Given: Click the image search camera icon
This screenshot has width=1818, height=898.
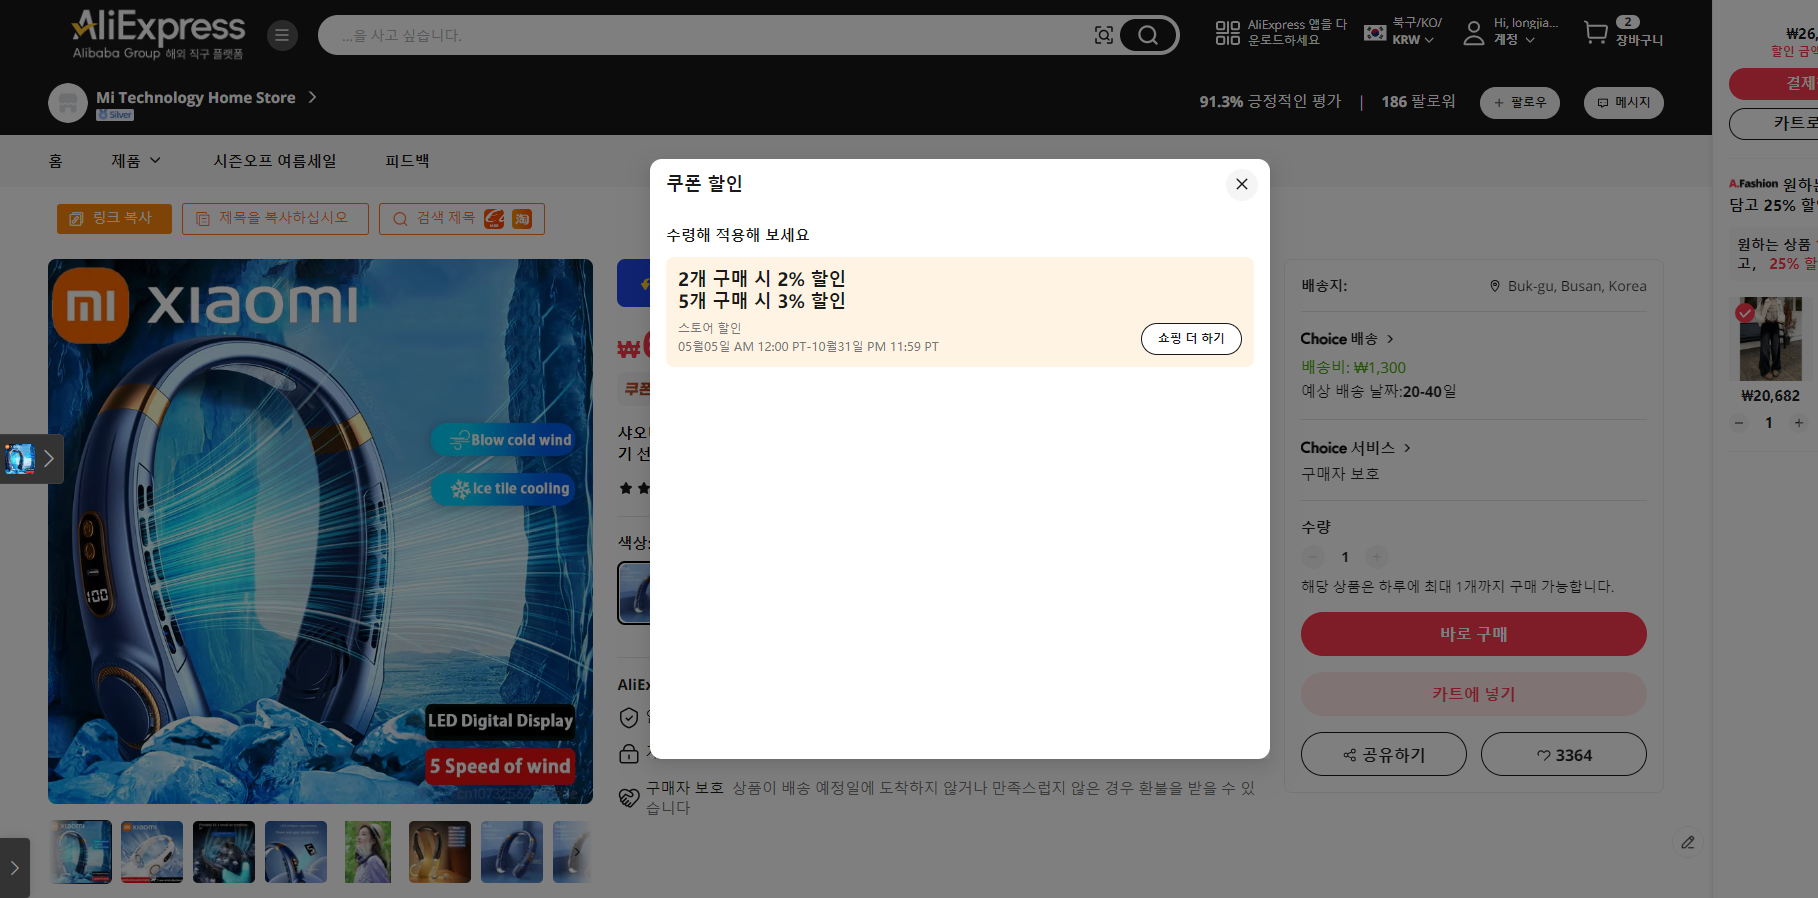Looking at the screenshot, I should point(1104,35).
